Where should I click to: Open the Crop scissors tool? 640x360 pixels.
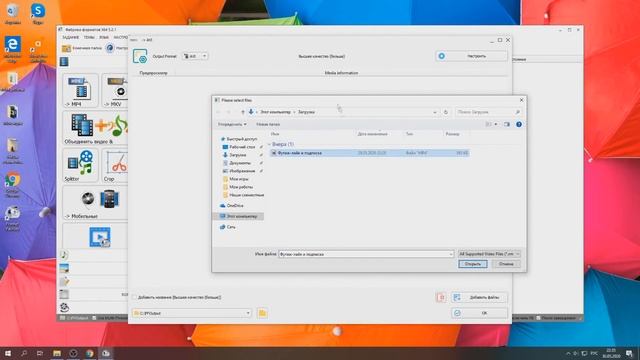[115, 165]
